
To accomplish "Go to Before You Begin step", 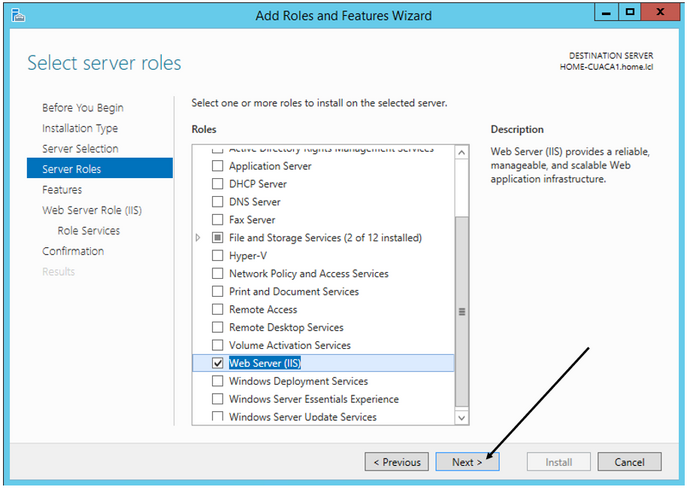I will 83,108.
